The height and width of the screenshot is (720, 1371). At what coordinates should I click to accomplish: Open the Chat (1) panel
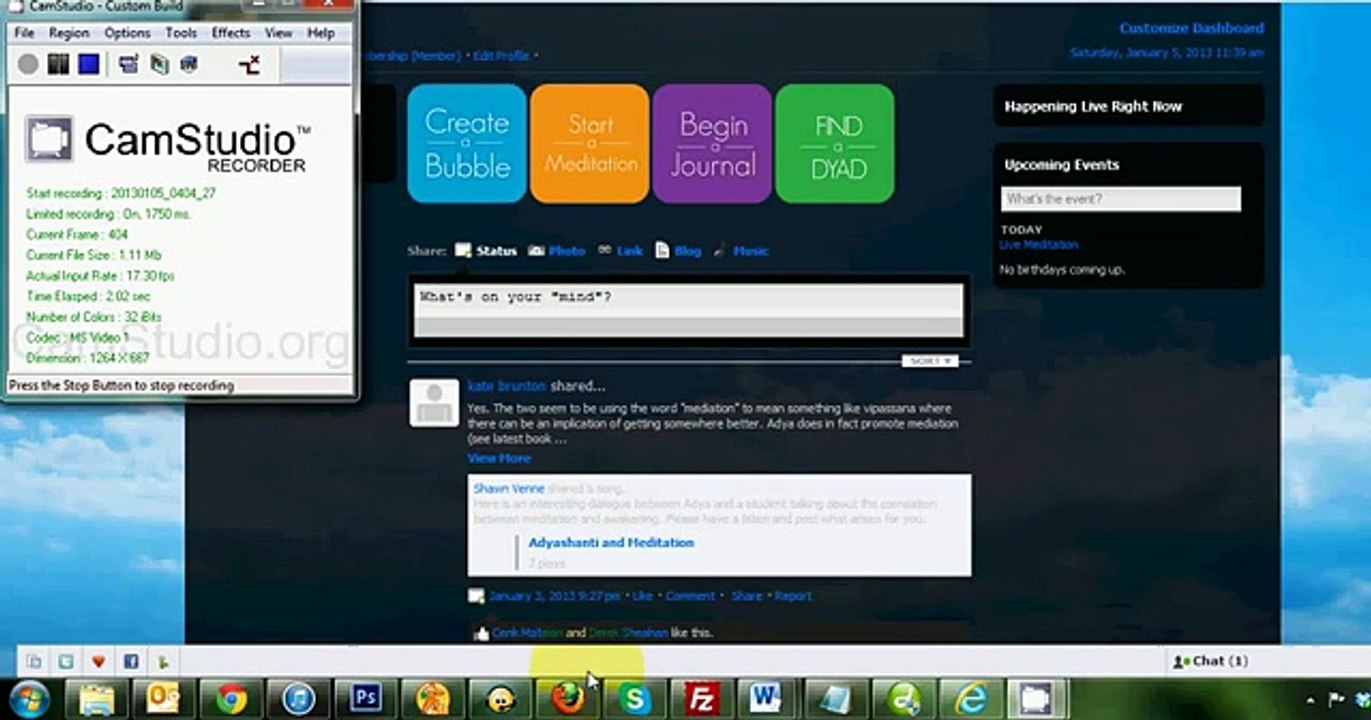(1211, 661)
